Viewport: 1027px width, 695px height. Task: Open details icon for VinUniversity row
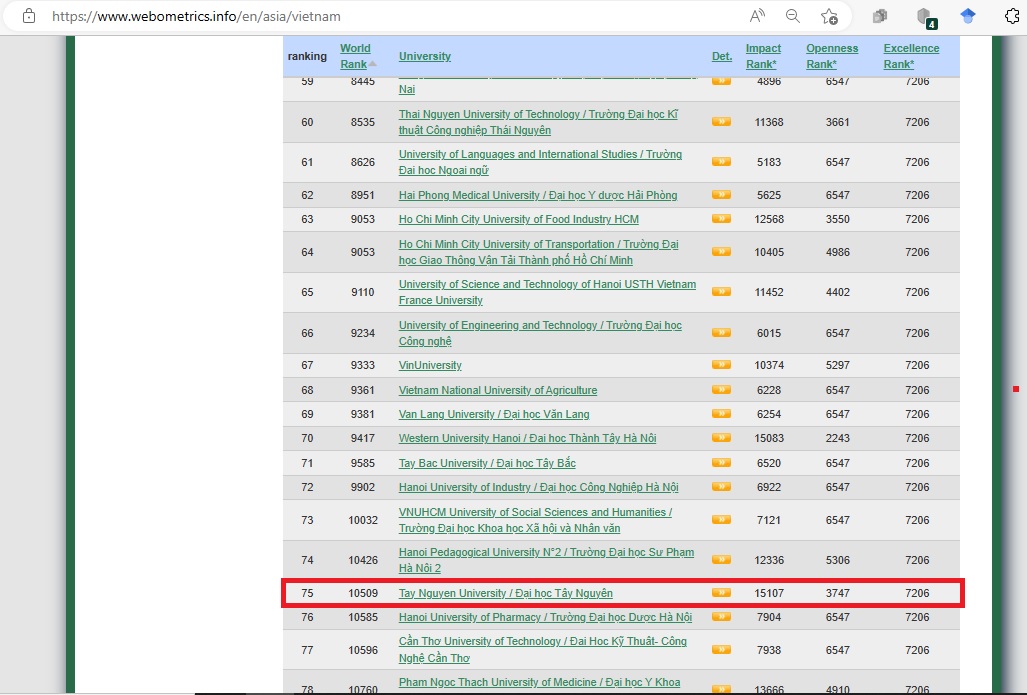[x=721, y=365]
